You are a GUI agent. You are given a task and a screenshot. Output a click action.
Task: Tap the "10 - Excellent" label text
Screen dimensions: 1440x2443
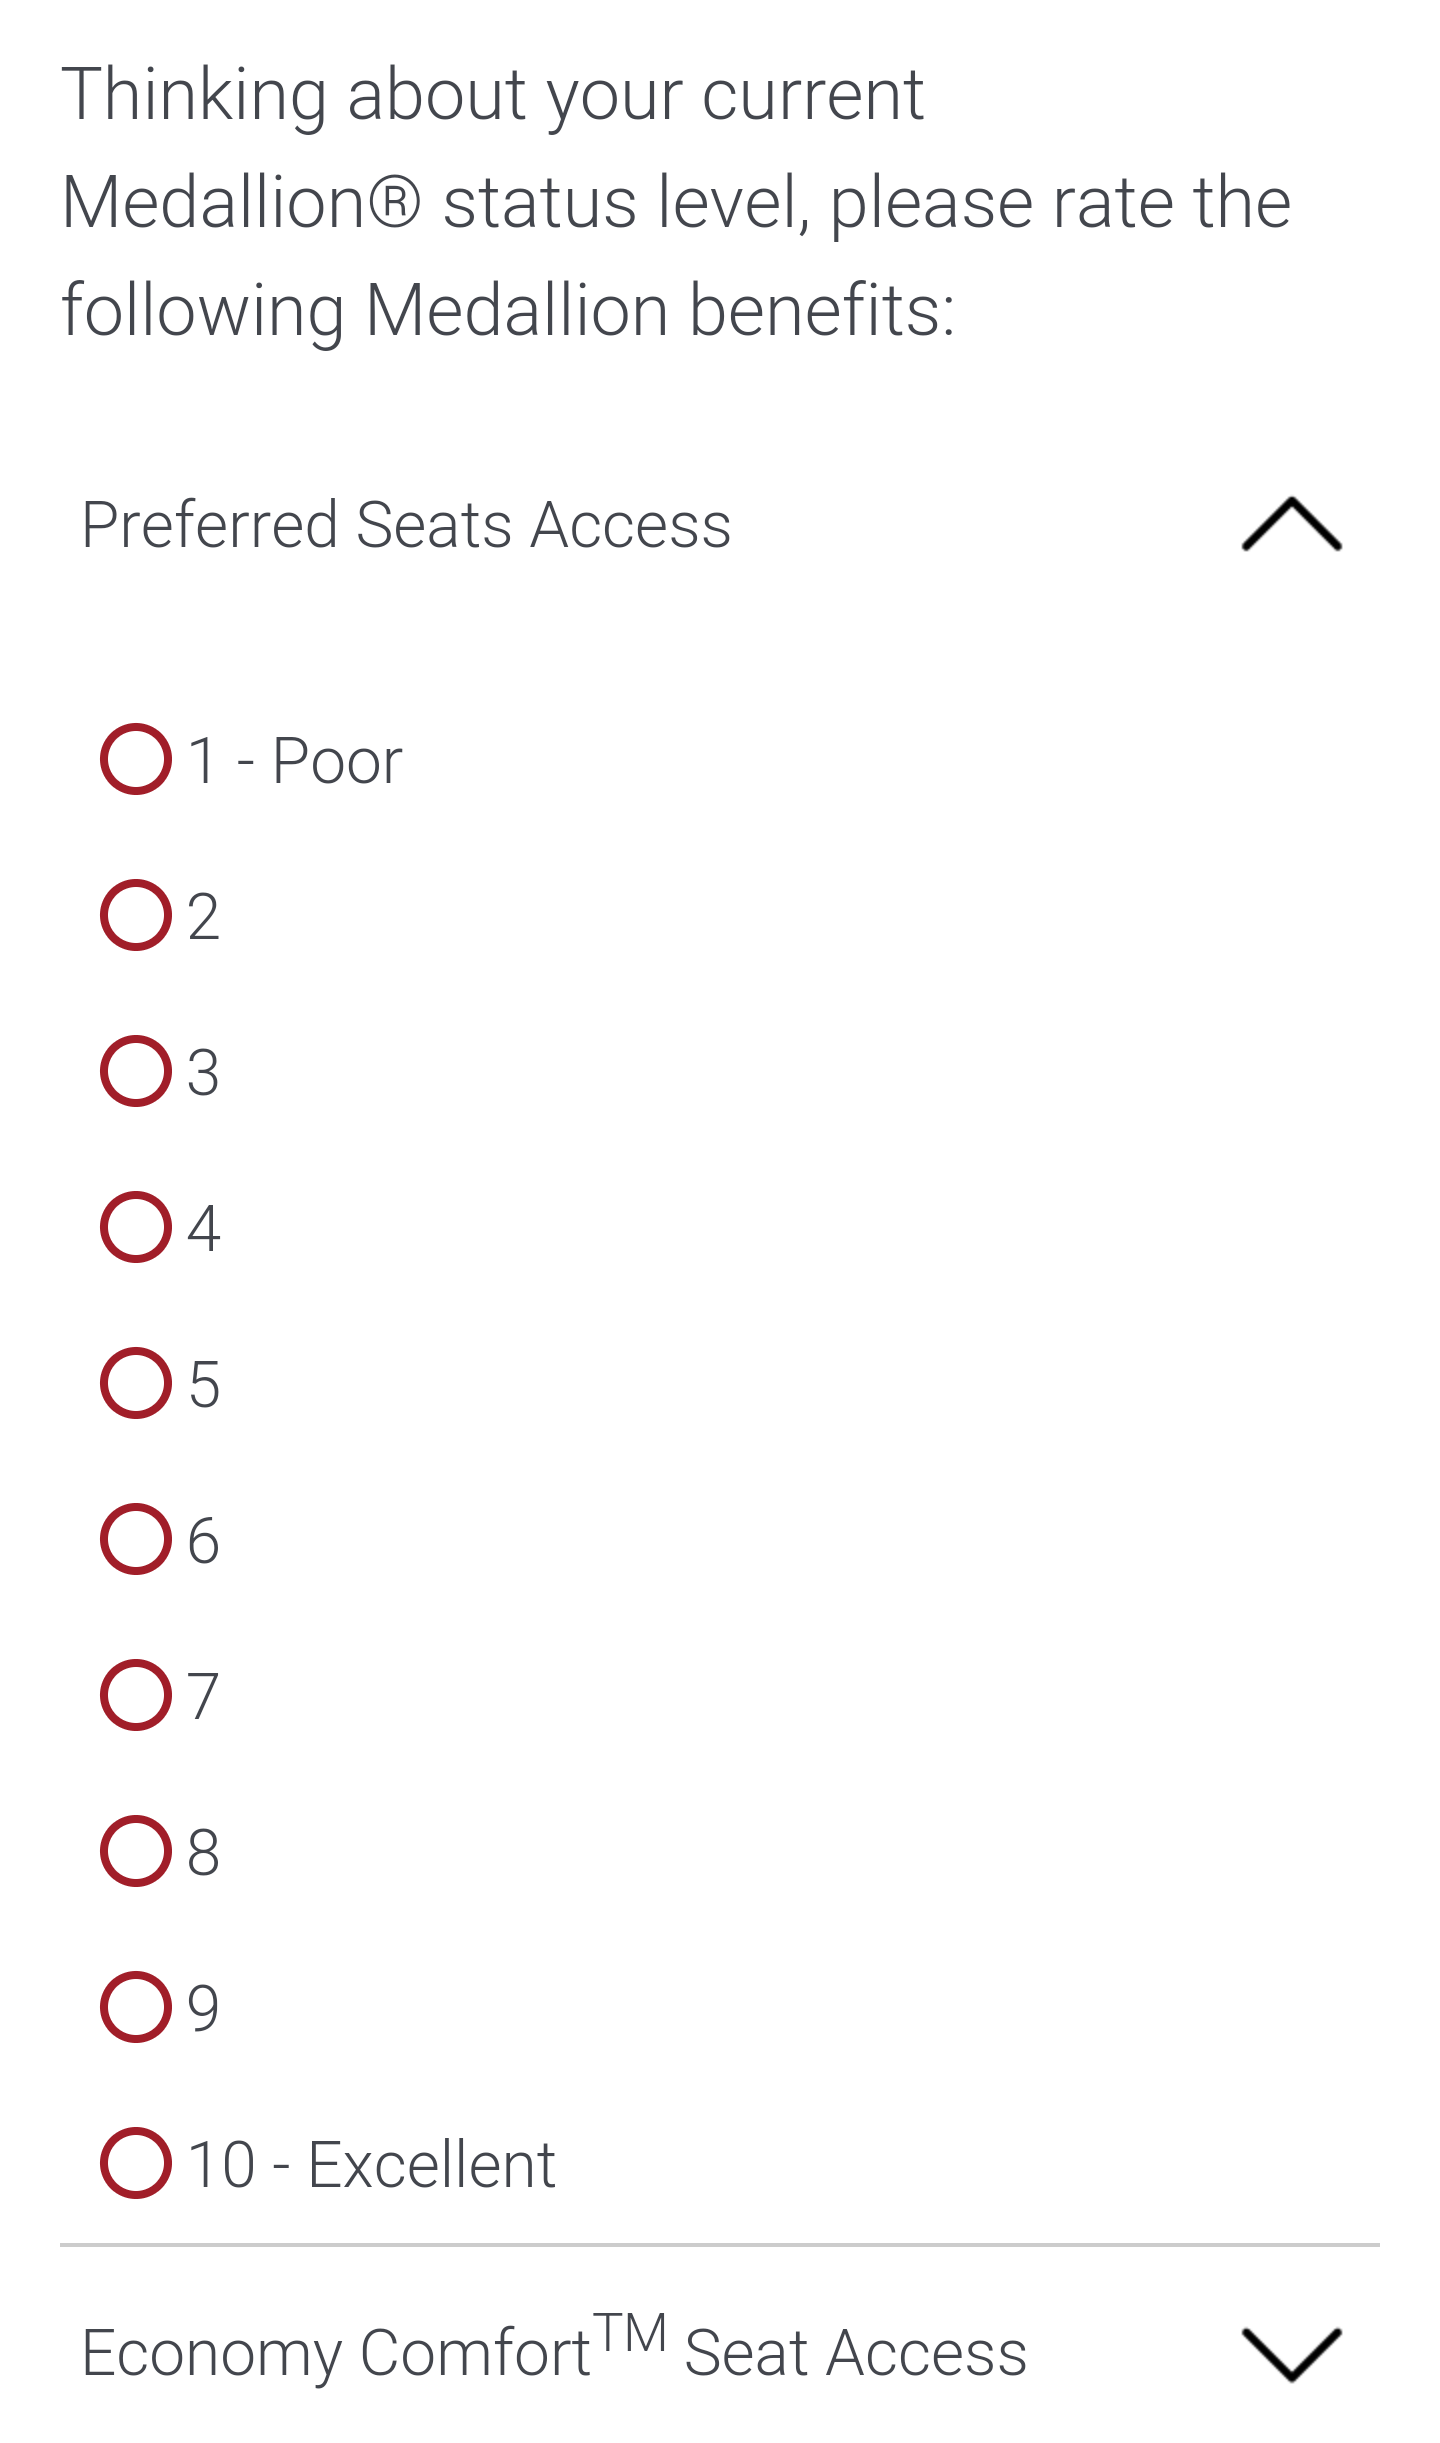(x=371, y=2165)
